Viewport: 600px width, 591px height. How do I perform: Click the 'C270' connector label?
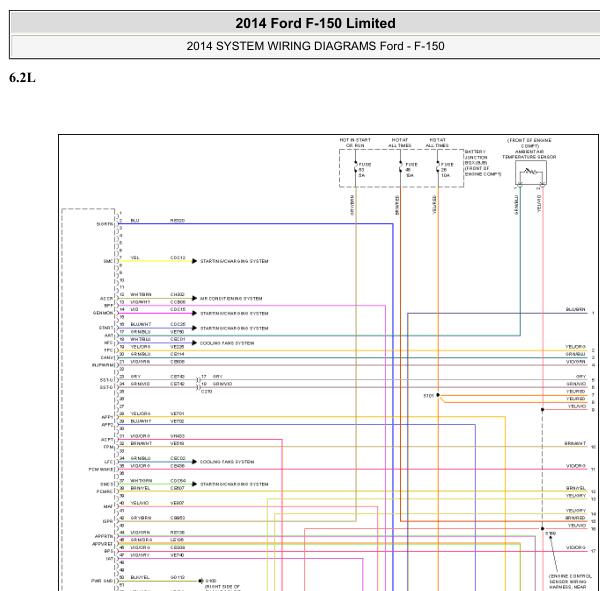click(206, 392)
